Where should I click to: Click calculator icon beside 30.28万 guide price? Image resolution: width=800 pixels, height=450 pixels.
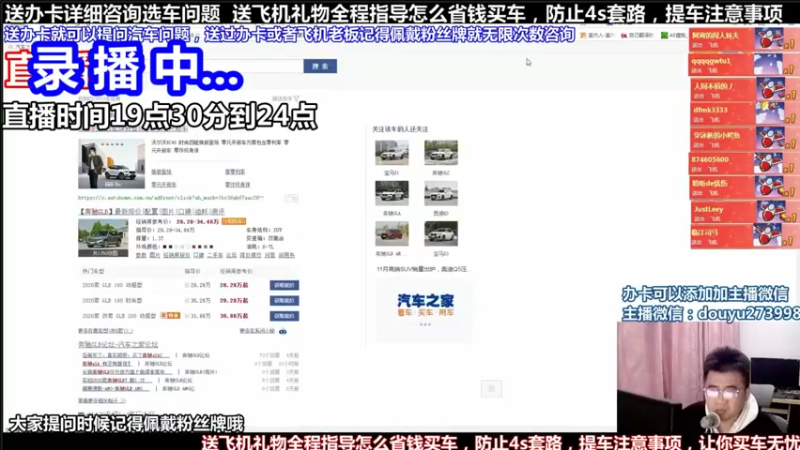187,301
